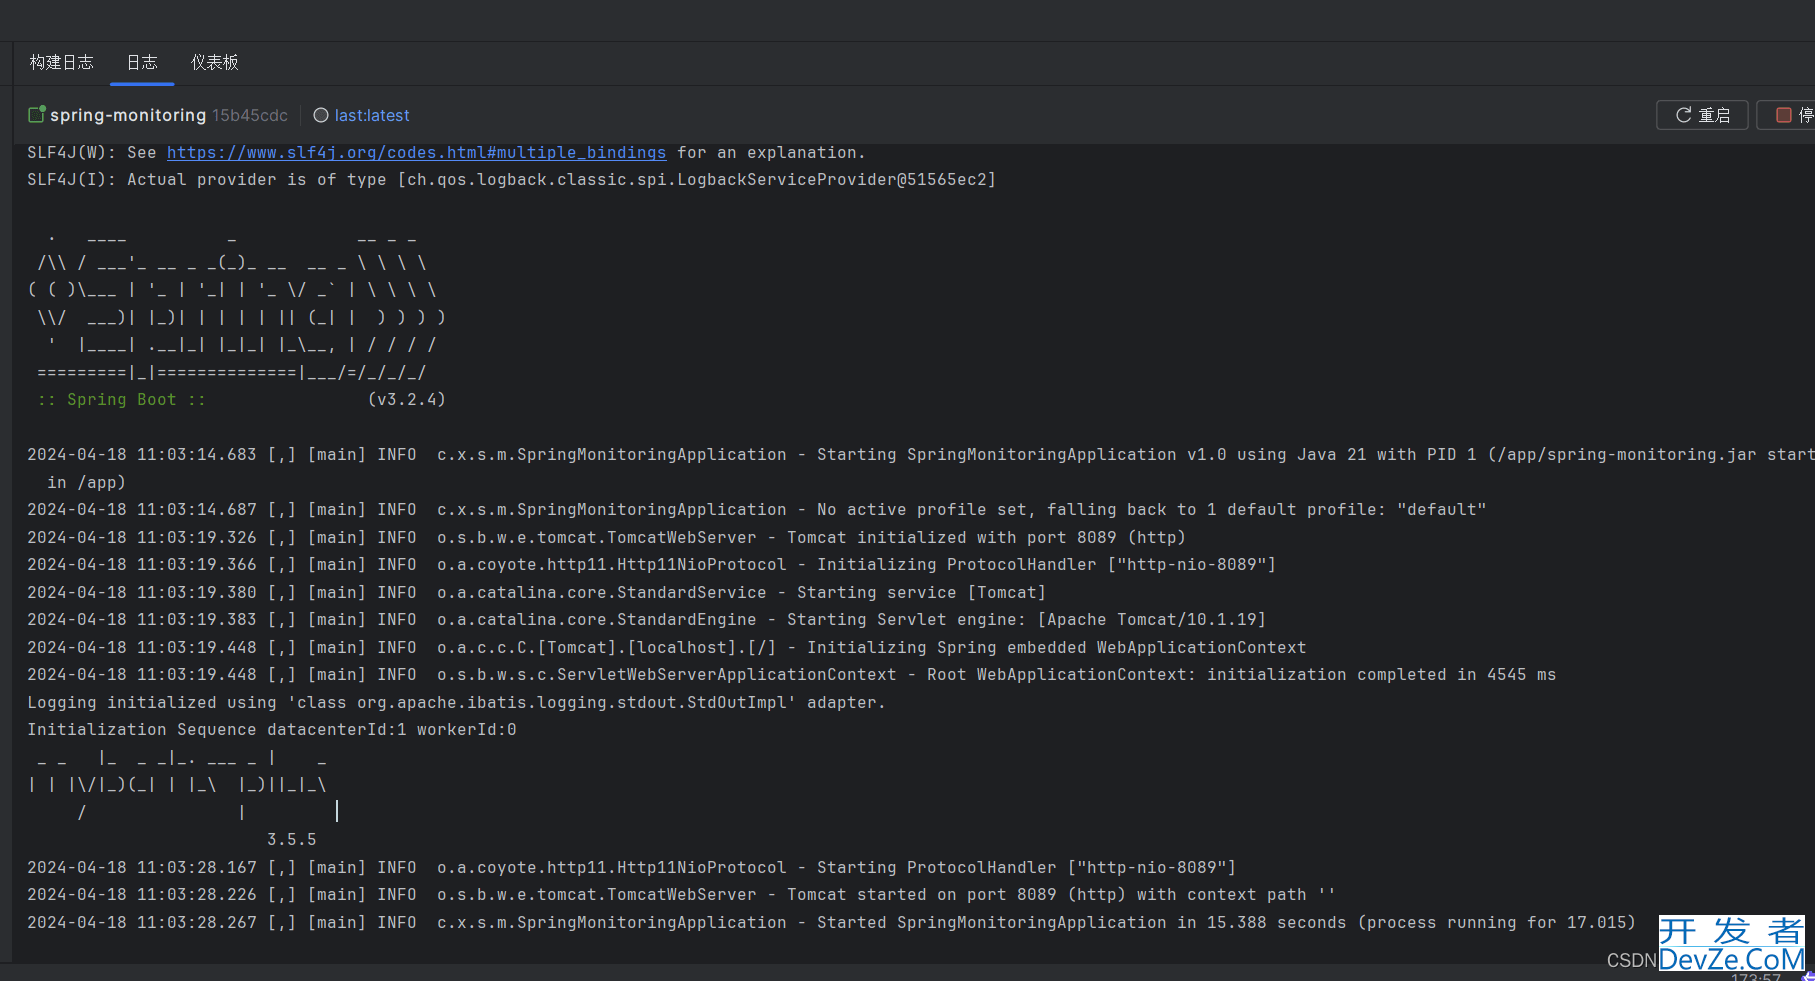Screen dimensions: 1815x981
Task: Select the spring-monitoring container name
Action: tap(128, 115)
